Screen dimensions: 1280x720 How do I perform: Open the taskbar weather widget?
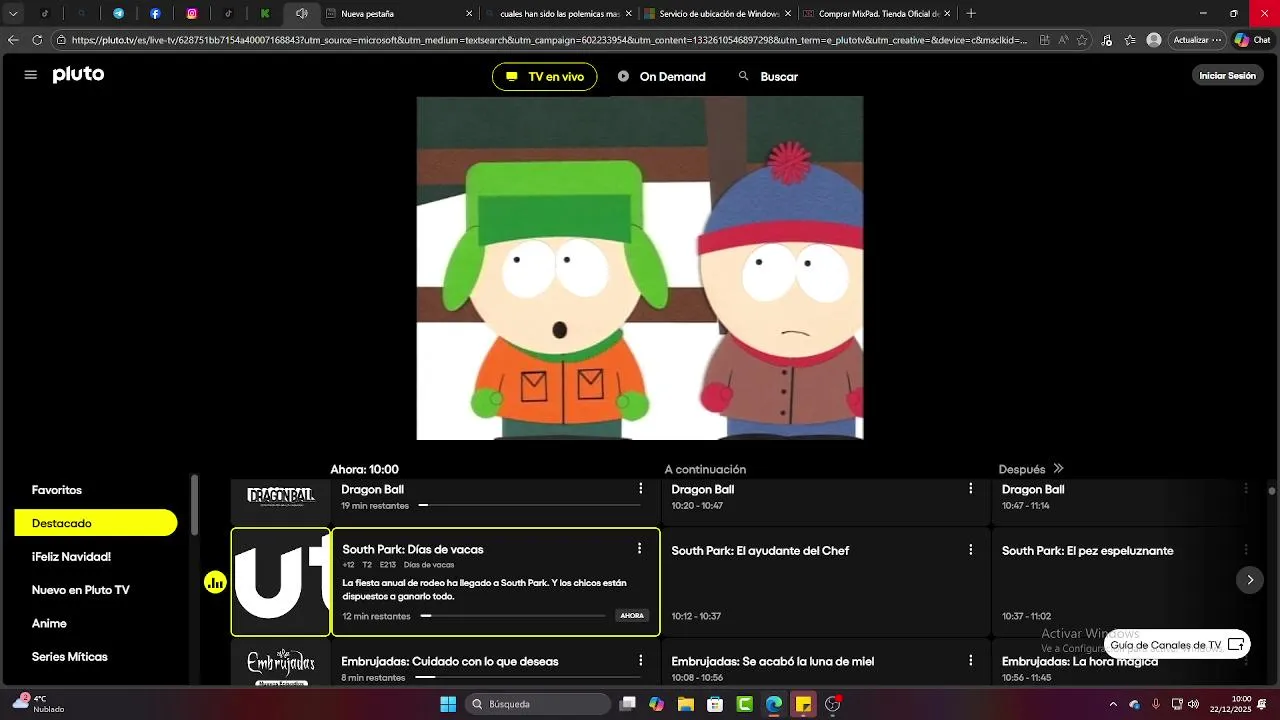[x=40, y=704]
